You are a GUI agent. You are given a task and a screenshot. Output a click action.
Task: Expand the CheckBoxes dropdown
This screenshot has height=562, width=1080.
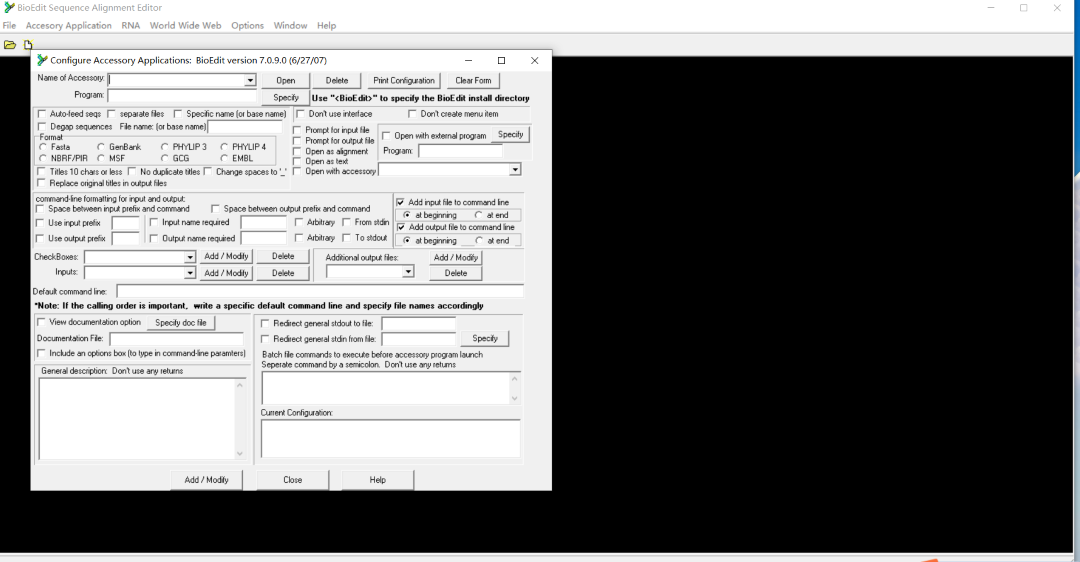coord(189,257)
